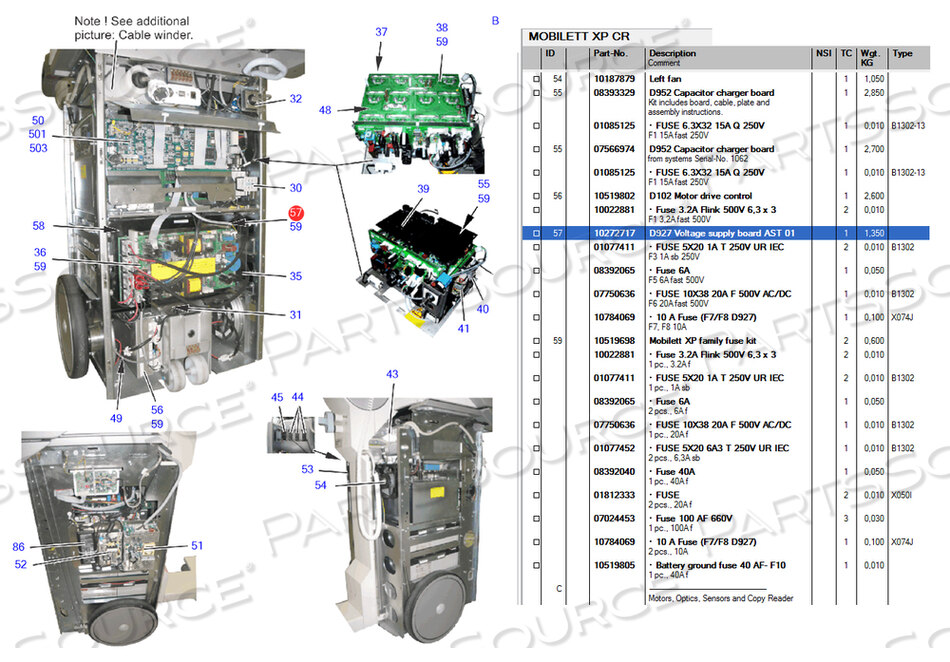950x662 pixels.
Task: Click the red highlighted callout 57
Action: pos(296,213)
